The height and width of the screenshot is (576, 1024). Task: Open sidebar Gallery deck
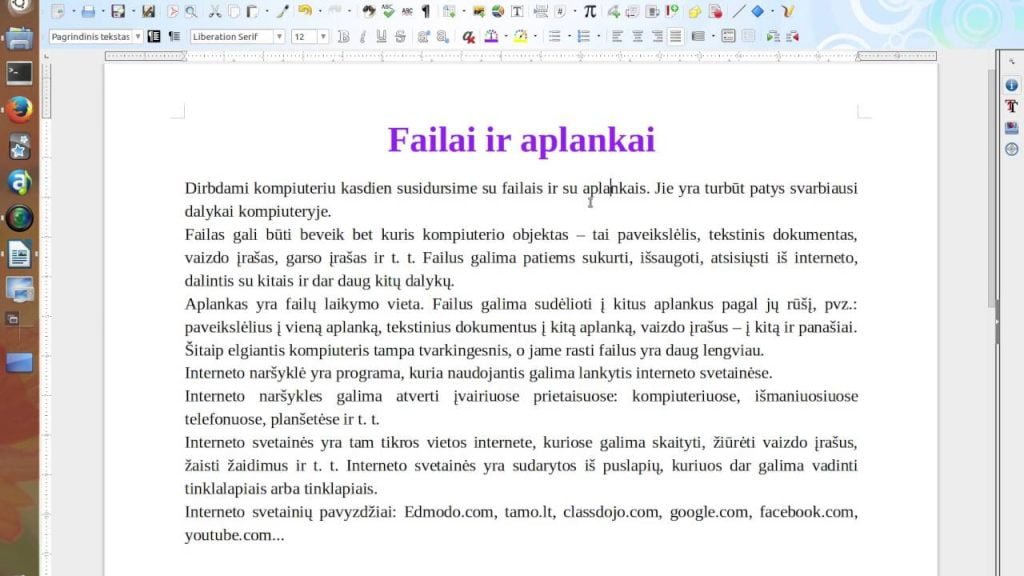1012,127
